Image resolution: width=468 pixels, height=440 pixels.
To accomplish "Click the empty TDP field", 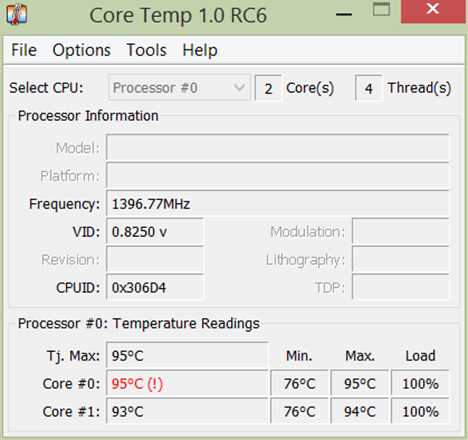I will 400,287.
